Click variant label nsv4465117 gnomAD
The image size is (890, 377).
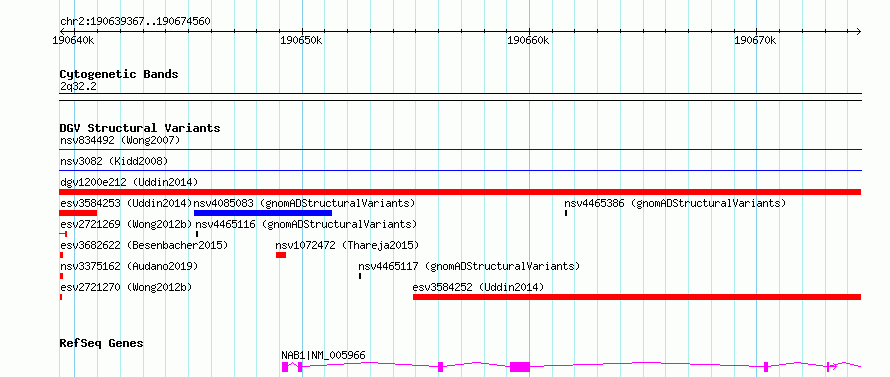(469, 266)
